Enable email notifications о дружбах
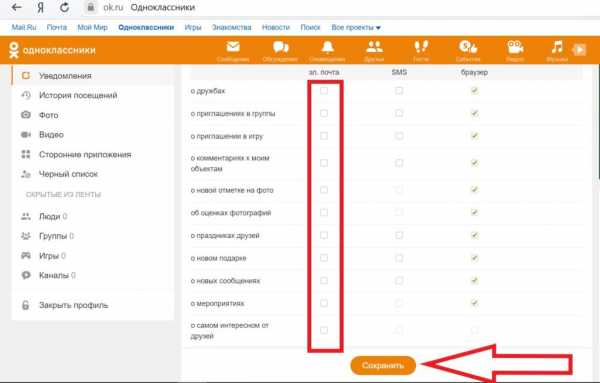 (324, 91)
